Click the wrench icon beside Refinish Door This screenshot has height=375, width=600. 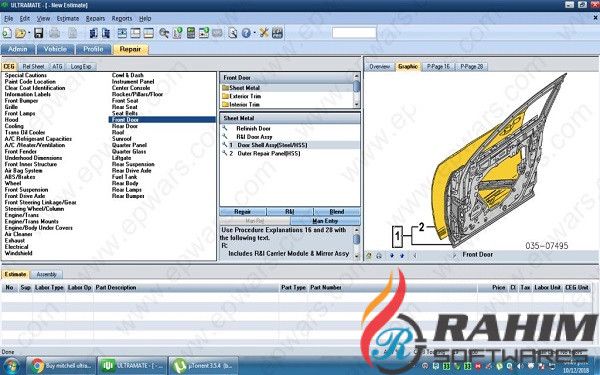tap(225, 128)
